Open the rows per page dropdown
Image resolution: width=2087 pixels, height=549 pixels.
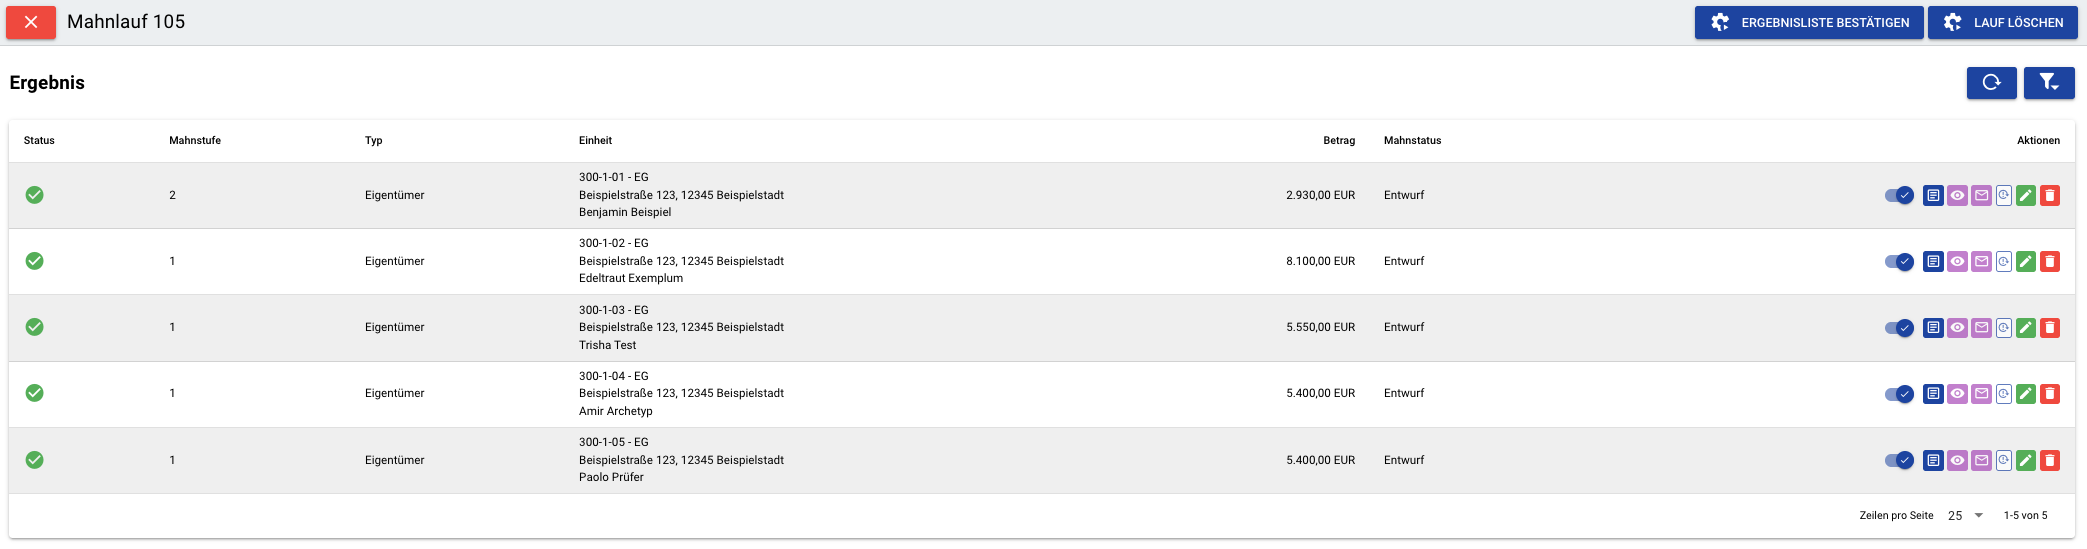tap(1965, 516)
